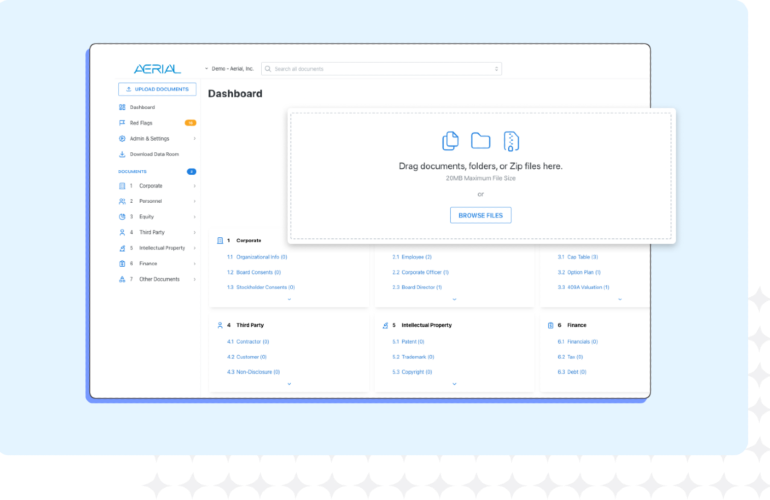Expand the Personnel sidebar chevron

point(194,201)
